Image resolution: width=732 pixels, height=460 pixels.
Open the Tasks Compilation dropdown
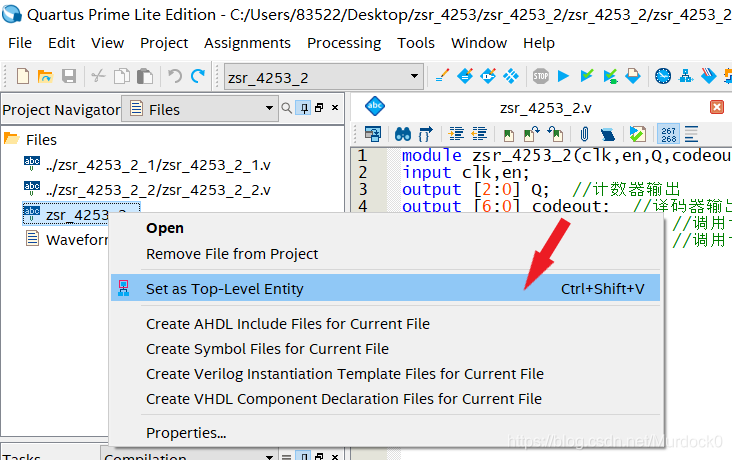click(x=189, y=455)
